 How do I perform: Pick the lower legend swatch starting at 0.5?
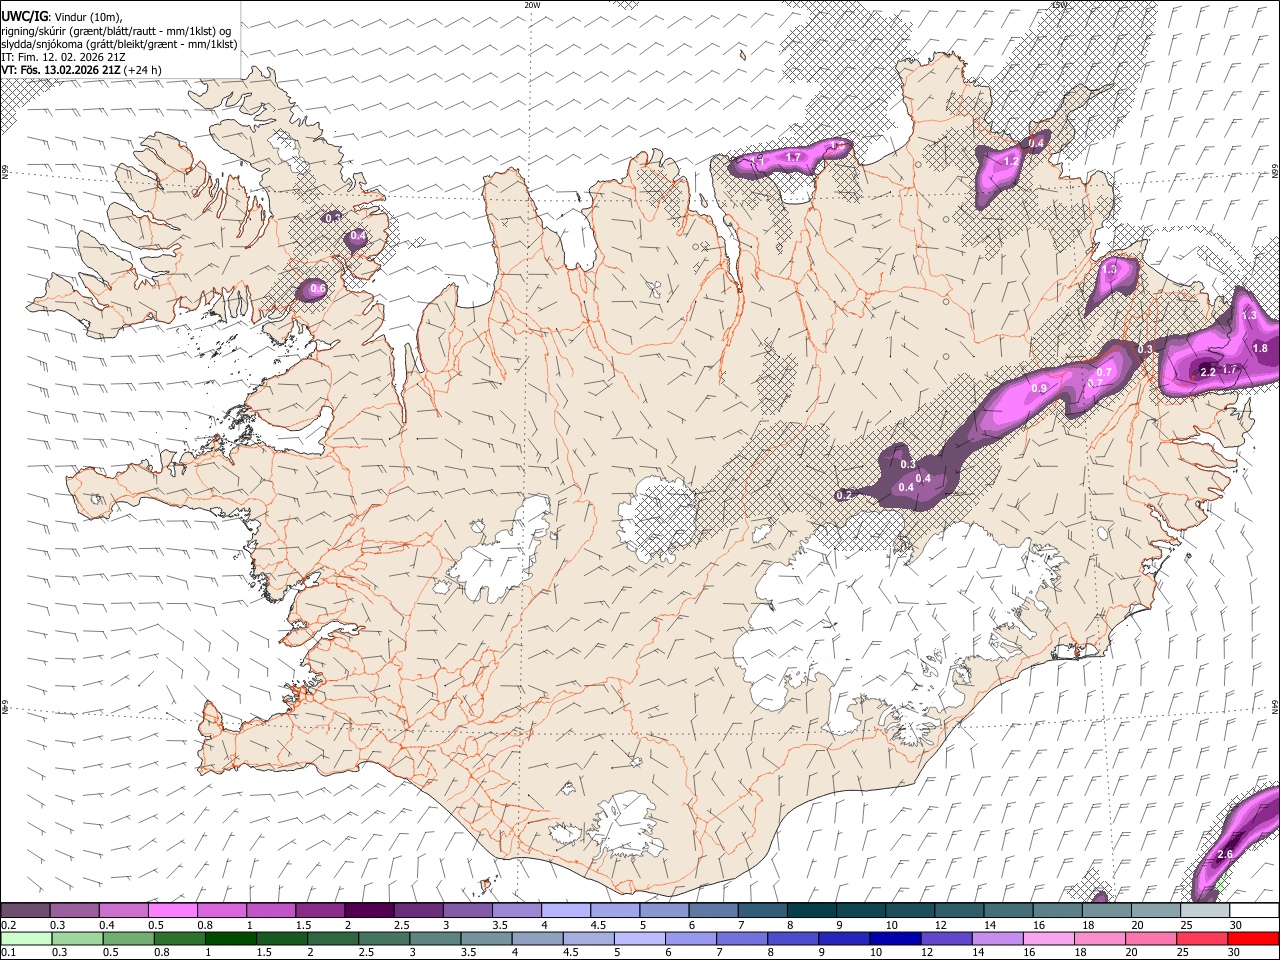(130, 938)
